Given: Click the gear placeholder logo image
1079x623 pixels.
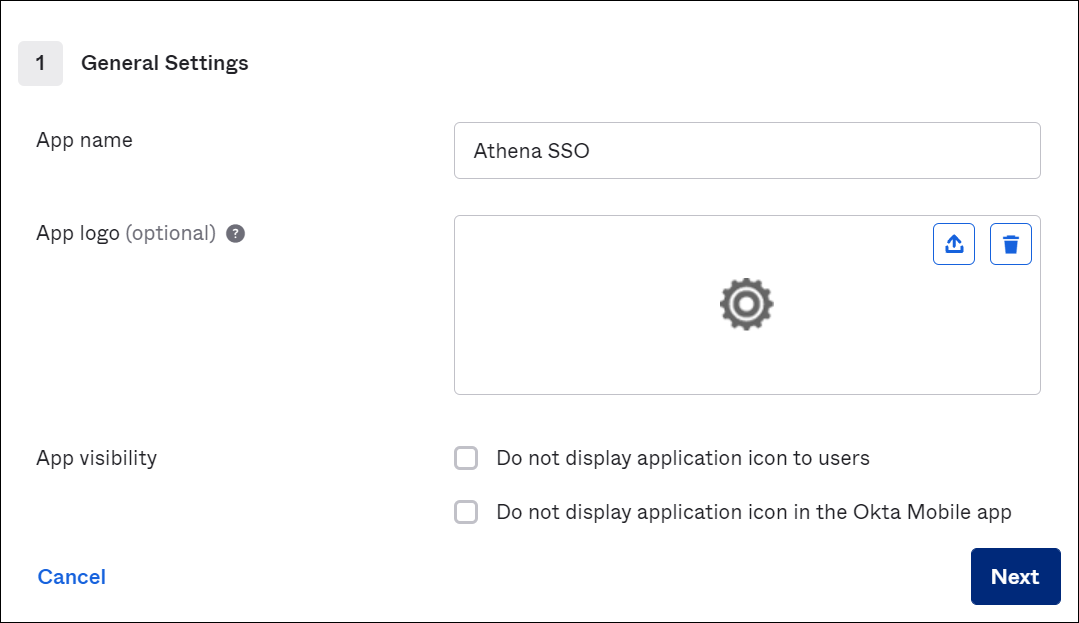Looking at the screenshot, I should pos(746,304).
